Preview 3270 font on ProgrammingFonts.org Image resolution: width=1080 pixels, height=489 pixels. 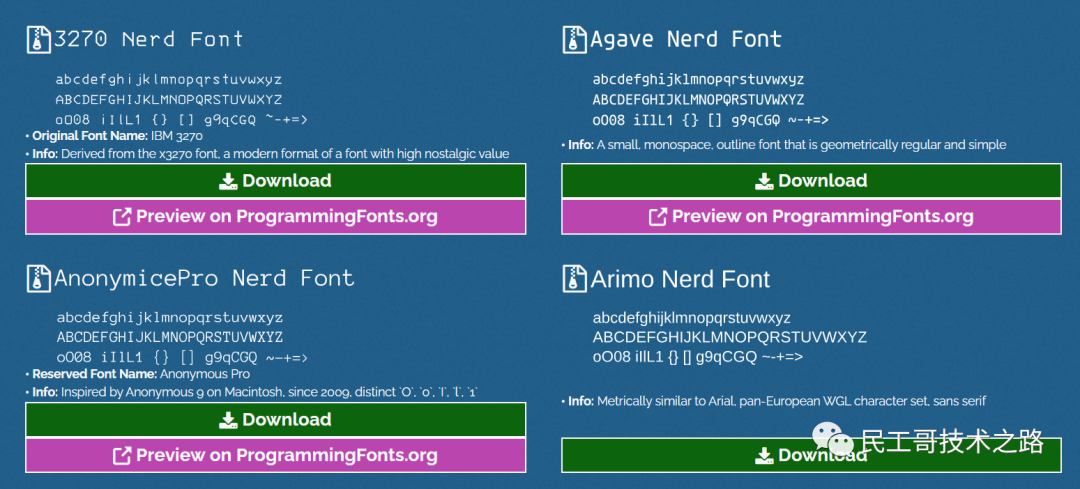[x=276, y=216]
